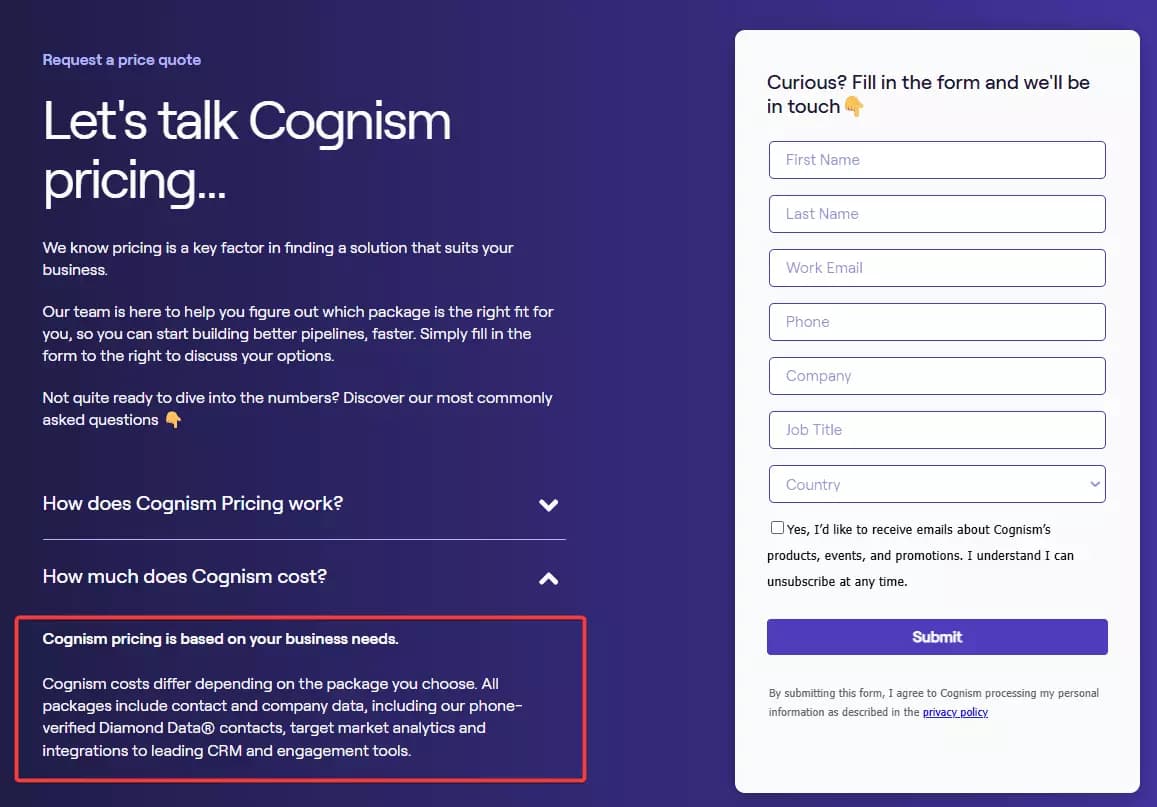Click into the Work Email field
Screen dimensions: 1157x807
coord(937,268)
